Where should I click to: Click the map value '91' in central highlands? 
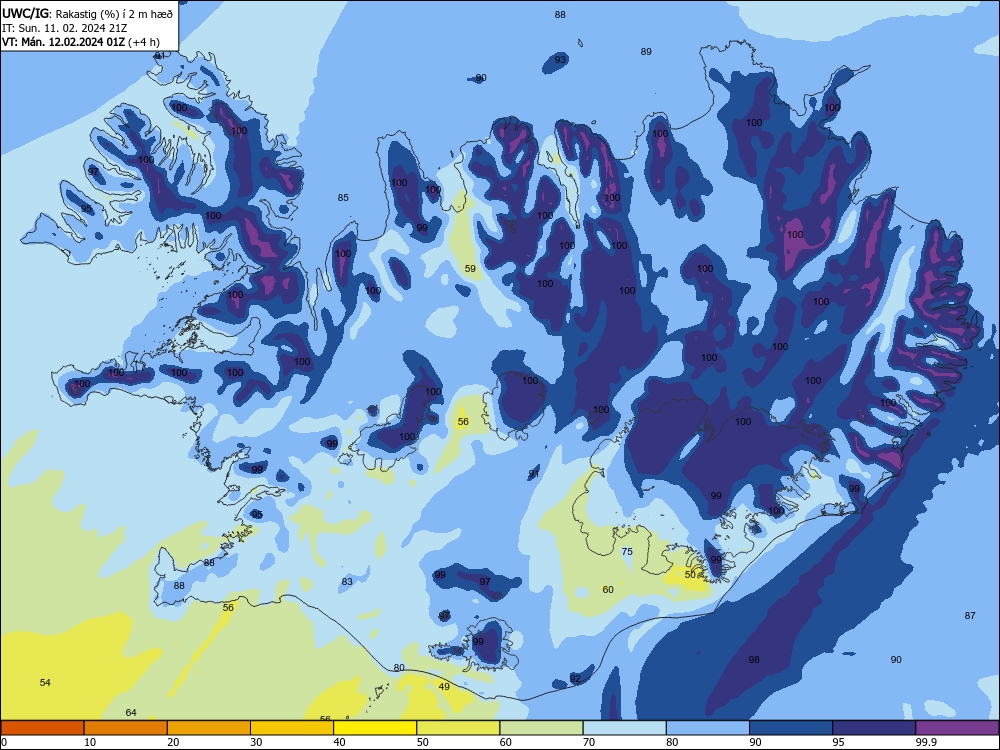[534, 474]
